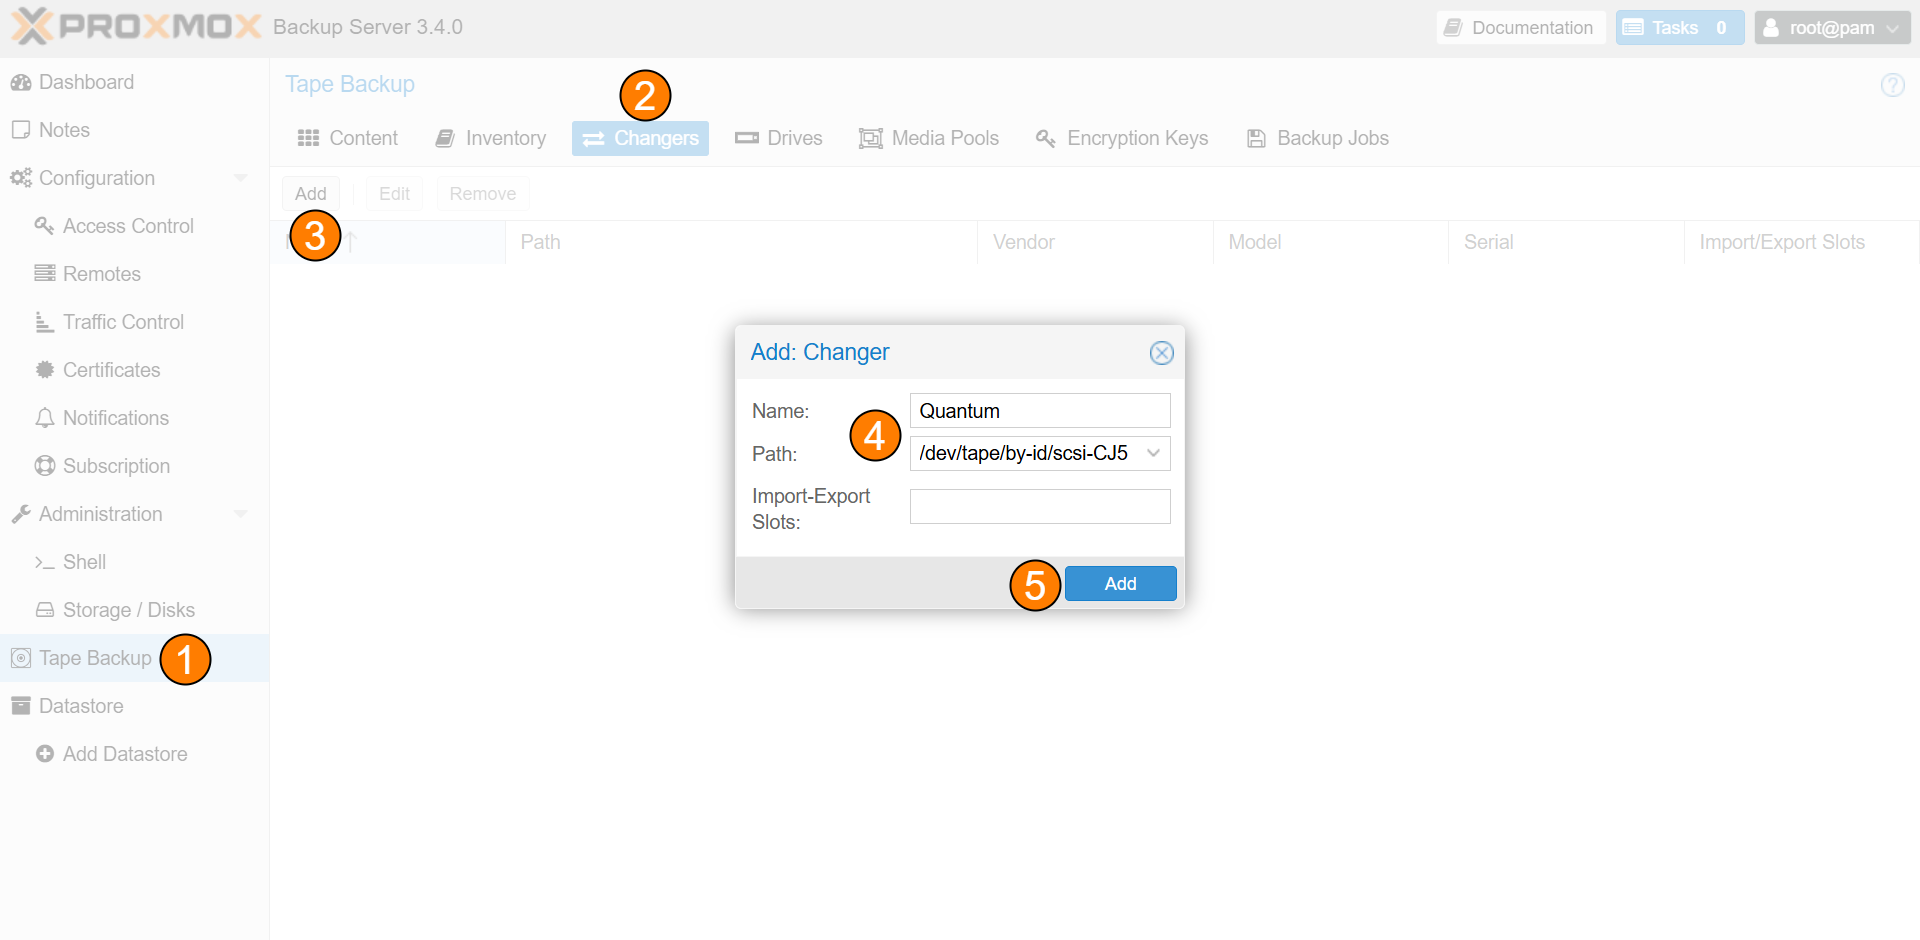Switch to the Drives tab
The height and width of the screenshot is (940, 1920).
coord(779,138)
